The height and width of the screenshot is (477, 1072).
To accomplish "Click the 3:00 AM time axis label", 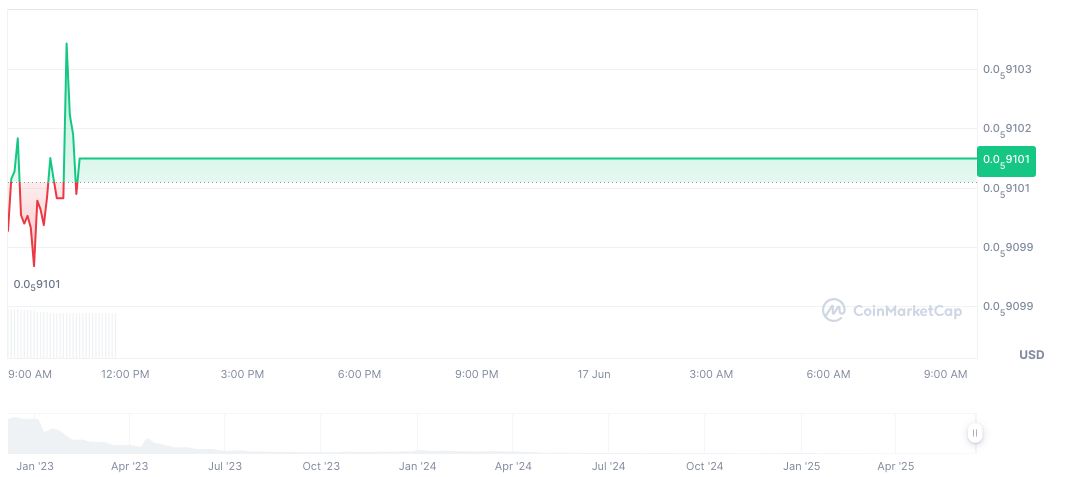I will click(x=711, y=374).
